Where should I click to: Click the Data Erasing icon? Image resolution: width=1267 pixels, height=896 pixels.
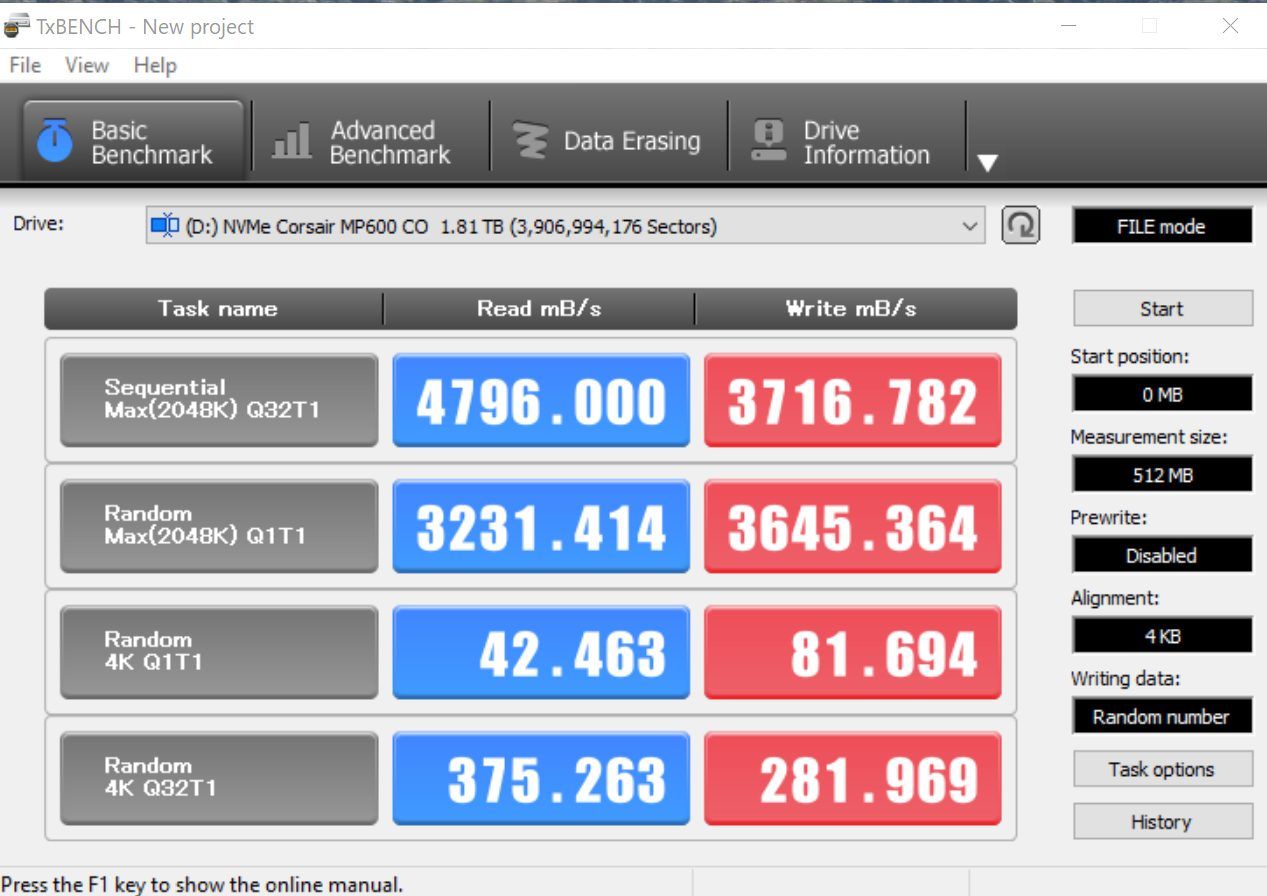[530, 141]
